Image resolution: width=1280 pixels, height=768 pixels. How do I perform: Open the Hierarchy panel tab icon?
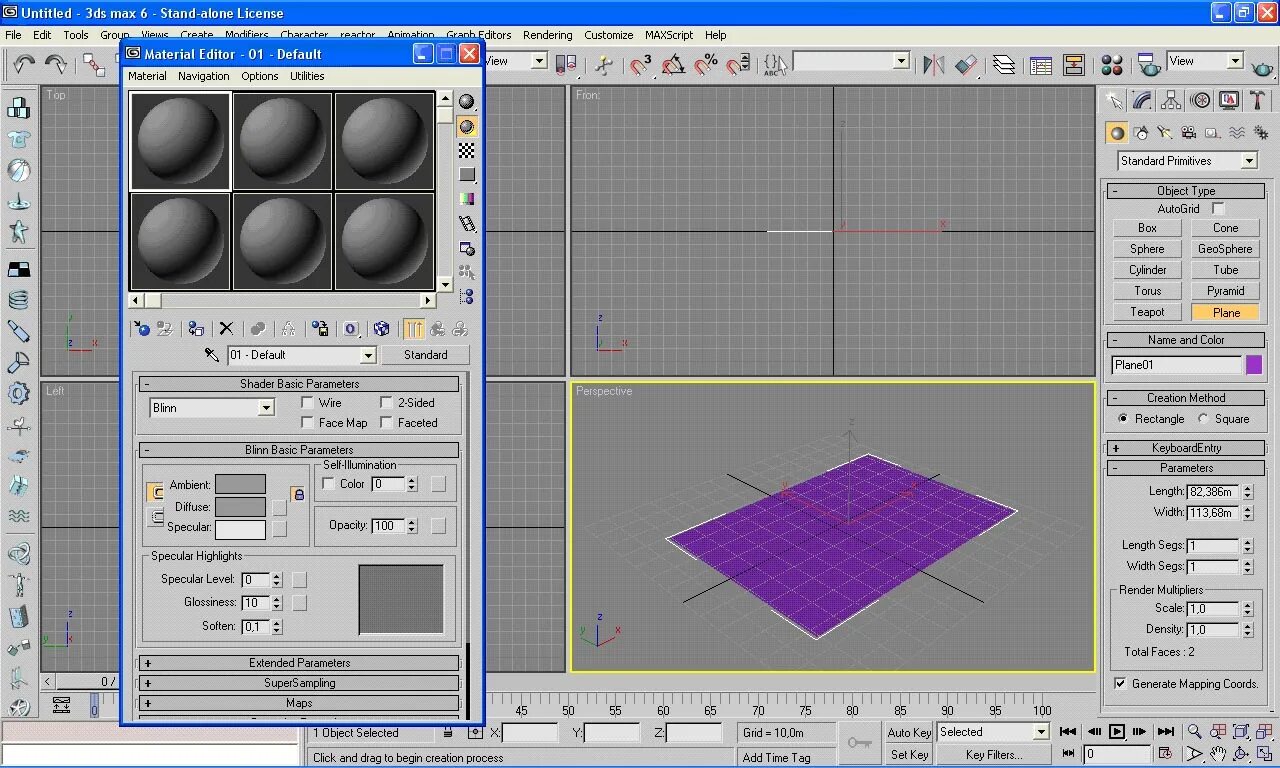point(1170,99)
